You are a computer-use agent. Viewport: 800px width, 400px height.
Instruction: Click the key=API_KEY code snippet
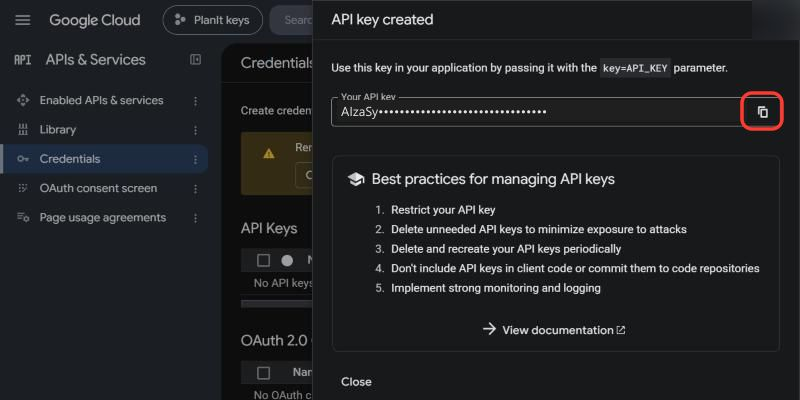pyautogui.click(x=635, y=68)
